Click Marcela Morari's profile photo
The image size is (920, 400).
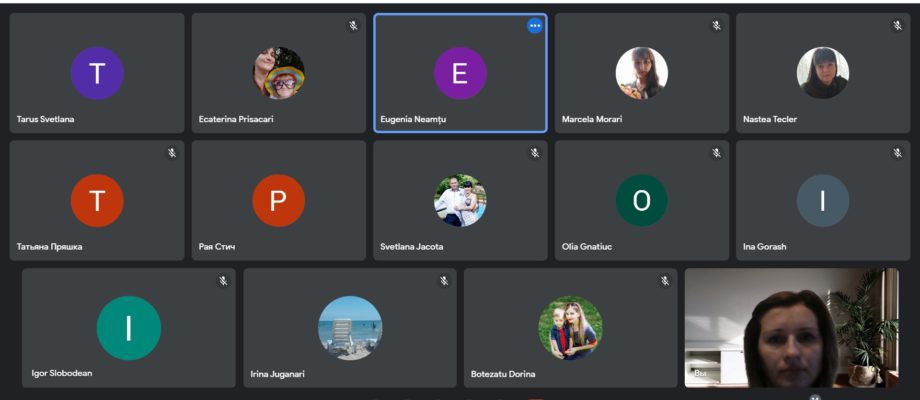(x=641, y=73)
